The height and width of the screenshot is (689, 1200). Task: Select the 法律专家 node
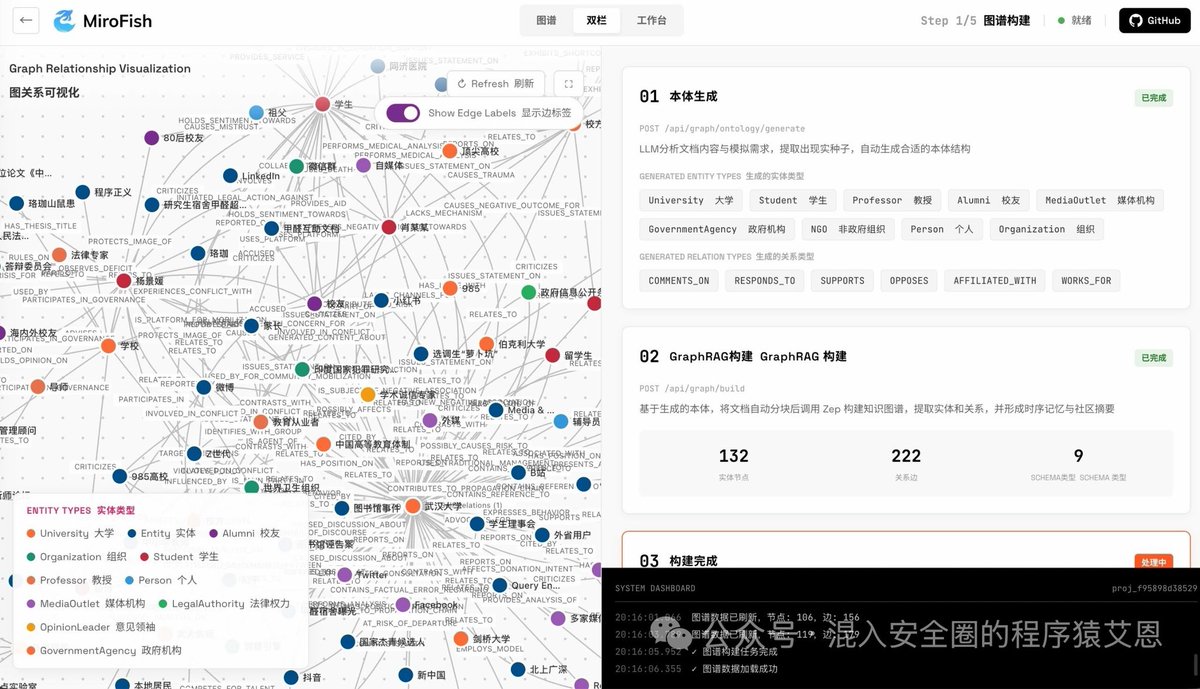[59, 255]
